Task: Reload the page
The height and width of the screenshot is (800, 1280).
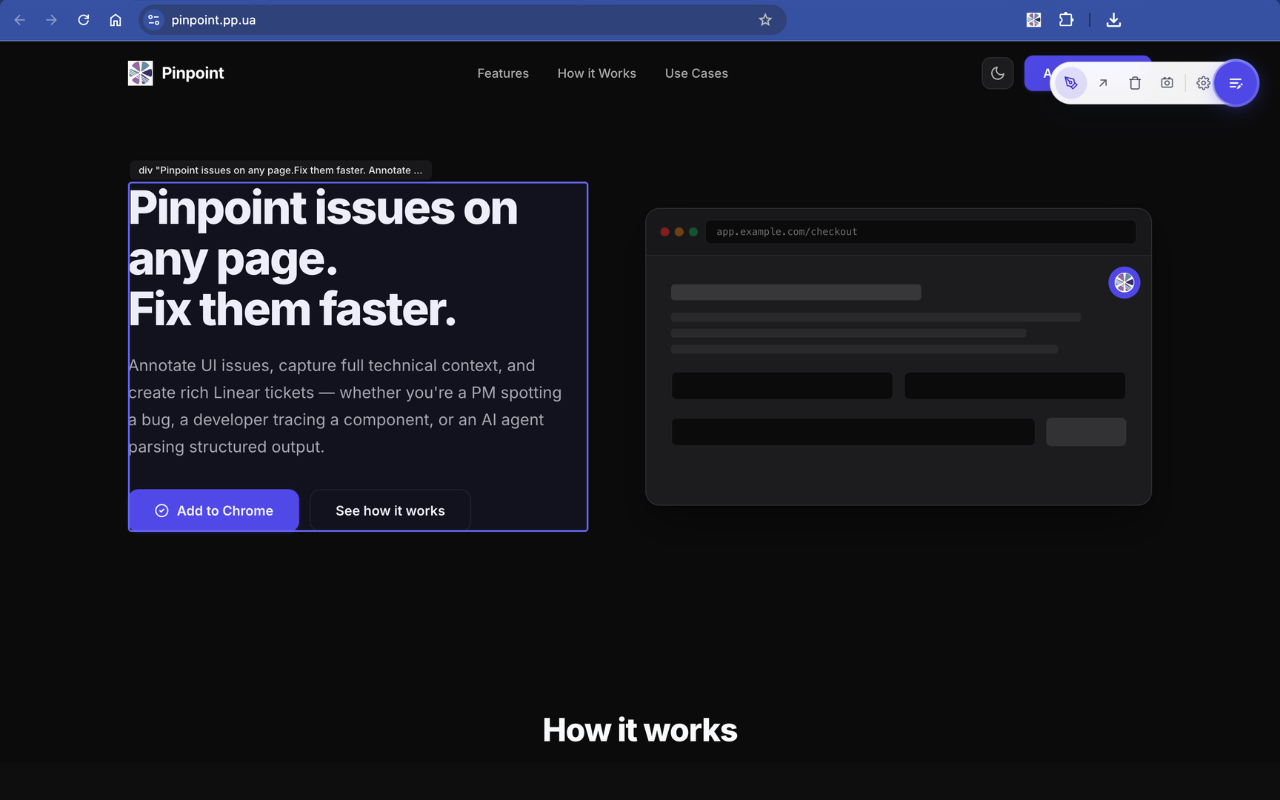Action: click(84, 20)
